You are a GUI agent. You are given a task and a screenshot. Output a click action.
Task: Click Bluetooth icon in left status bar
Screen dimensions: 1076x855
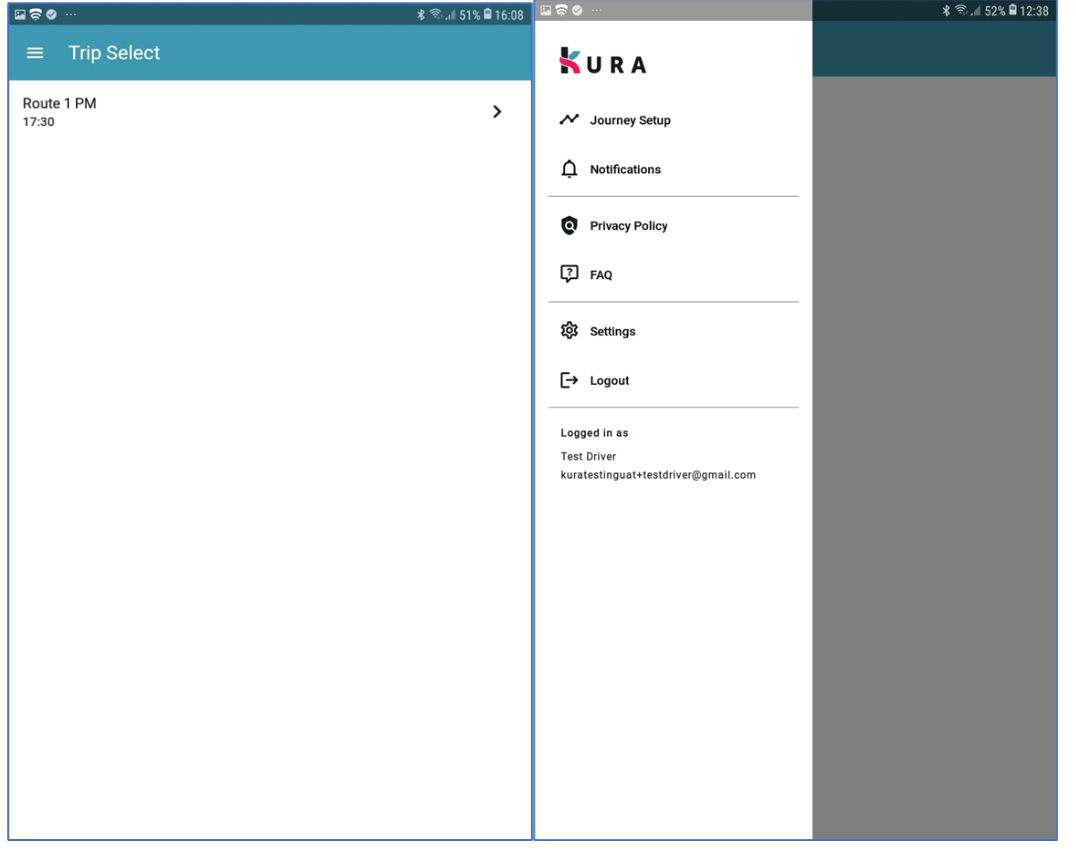[x=421, y=14]
